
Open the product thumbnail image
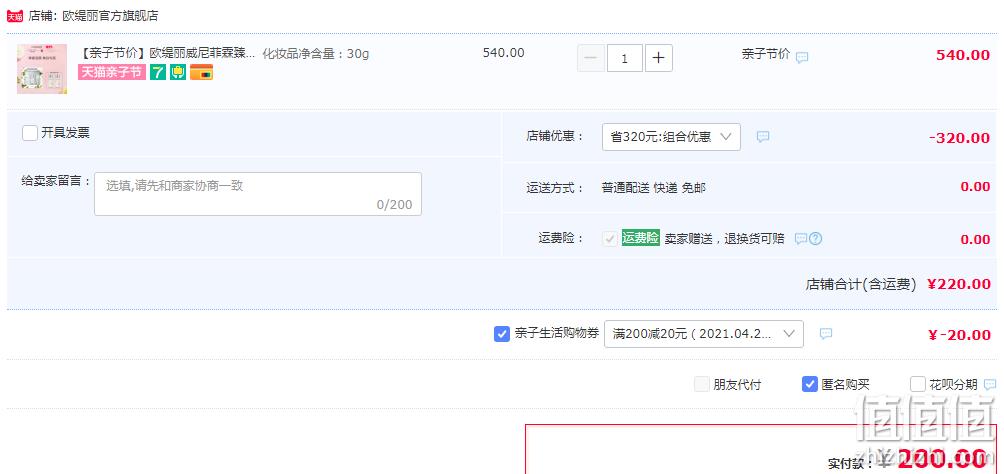tap(42, 69)
